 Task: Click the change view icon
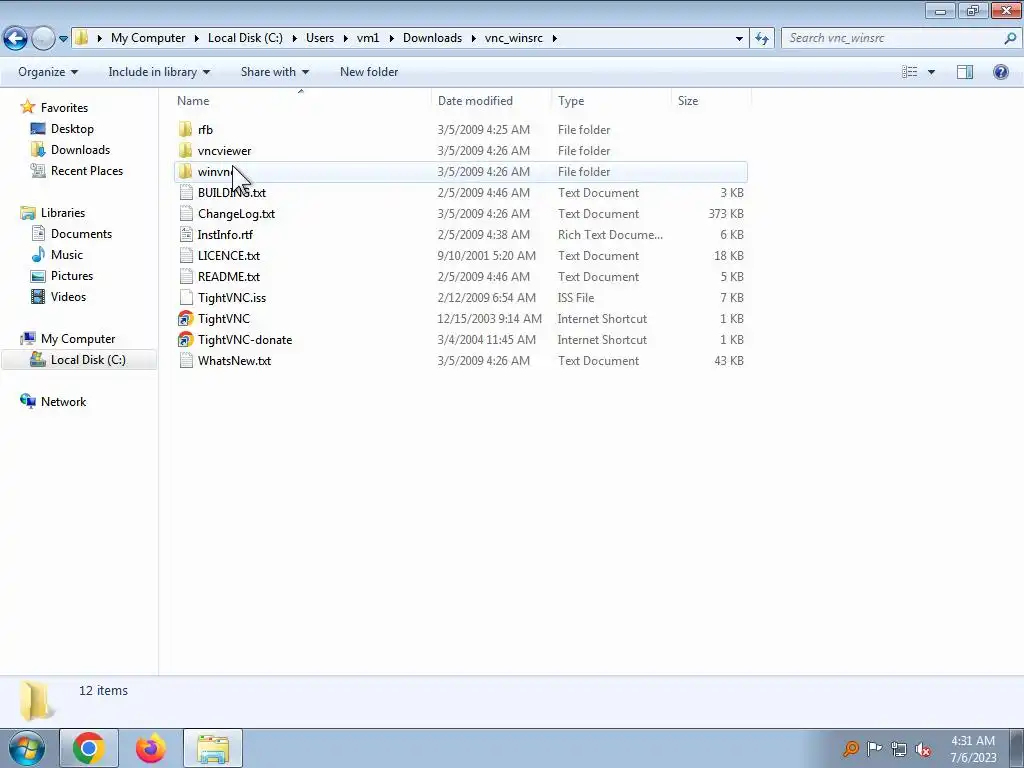pos(909,72)
